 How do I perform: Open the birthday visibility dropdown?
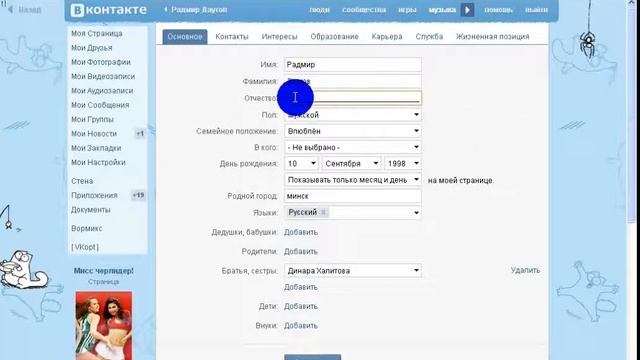click(x=353, y=180)
